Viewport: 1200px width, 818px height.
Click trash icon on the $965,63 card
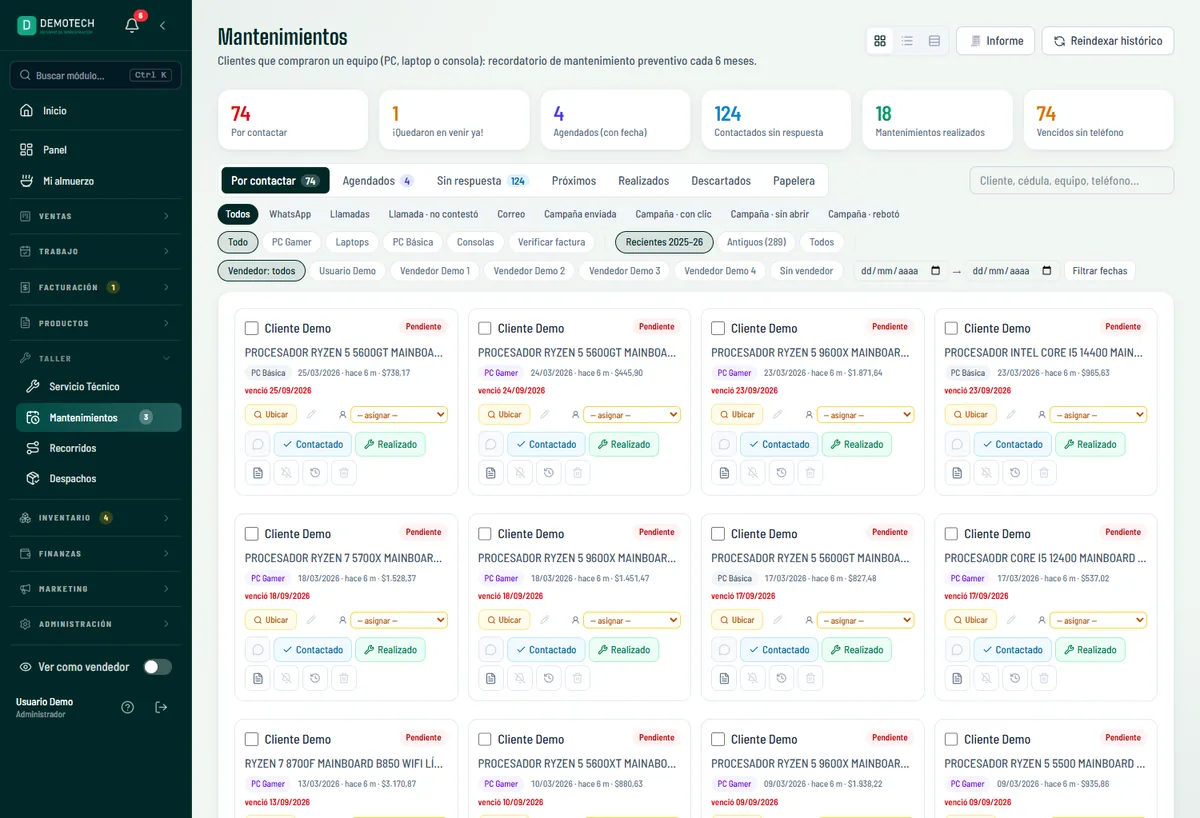(1043, 472)
